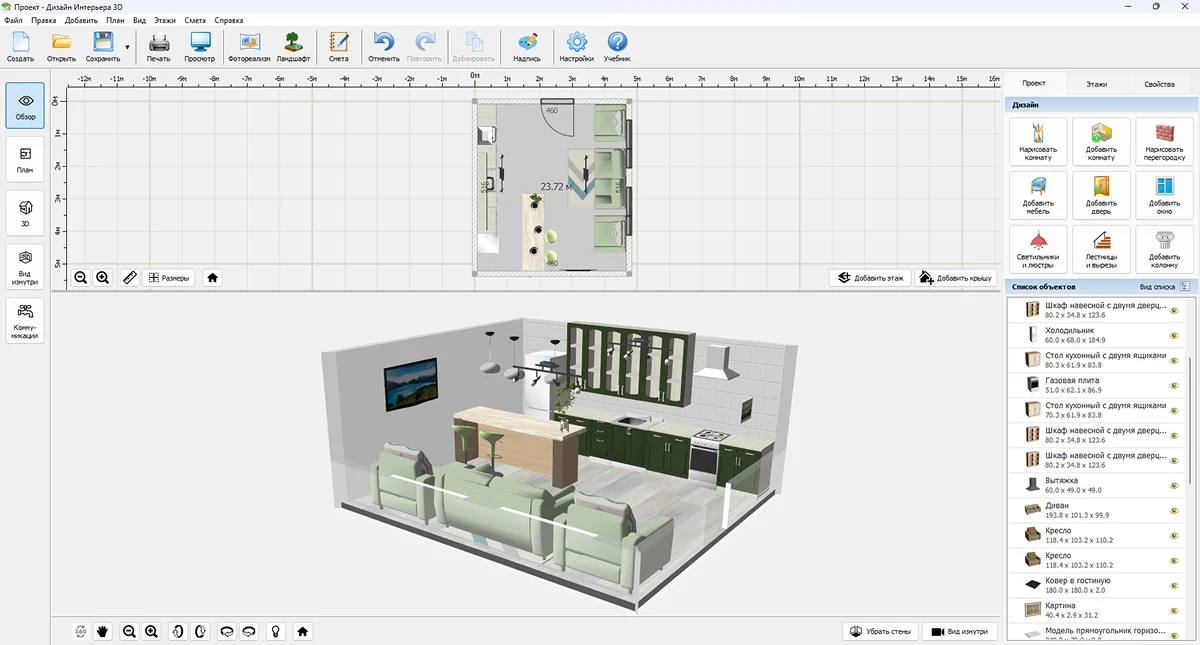Open the dropdown arrow next to Сохранить
The width and height of the screenshot is (1200, 645).
click(x=127, y=46)
